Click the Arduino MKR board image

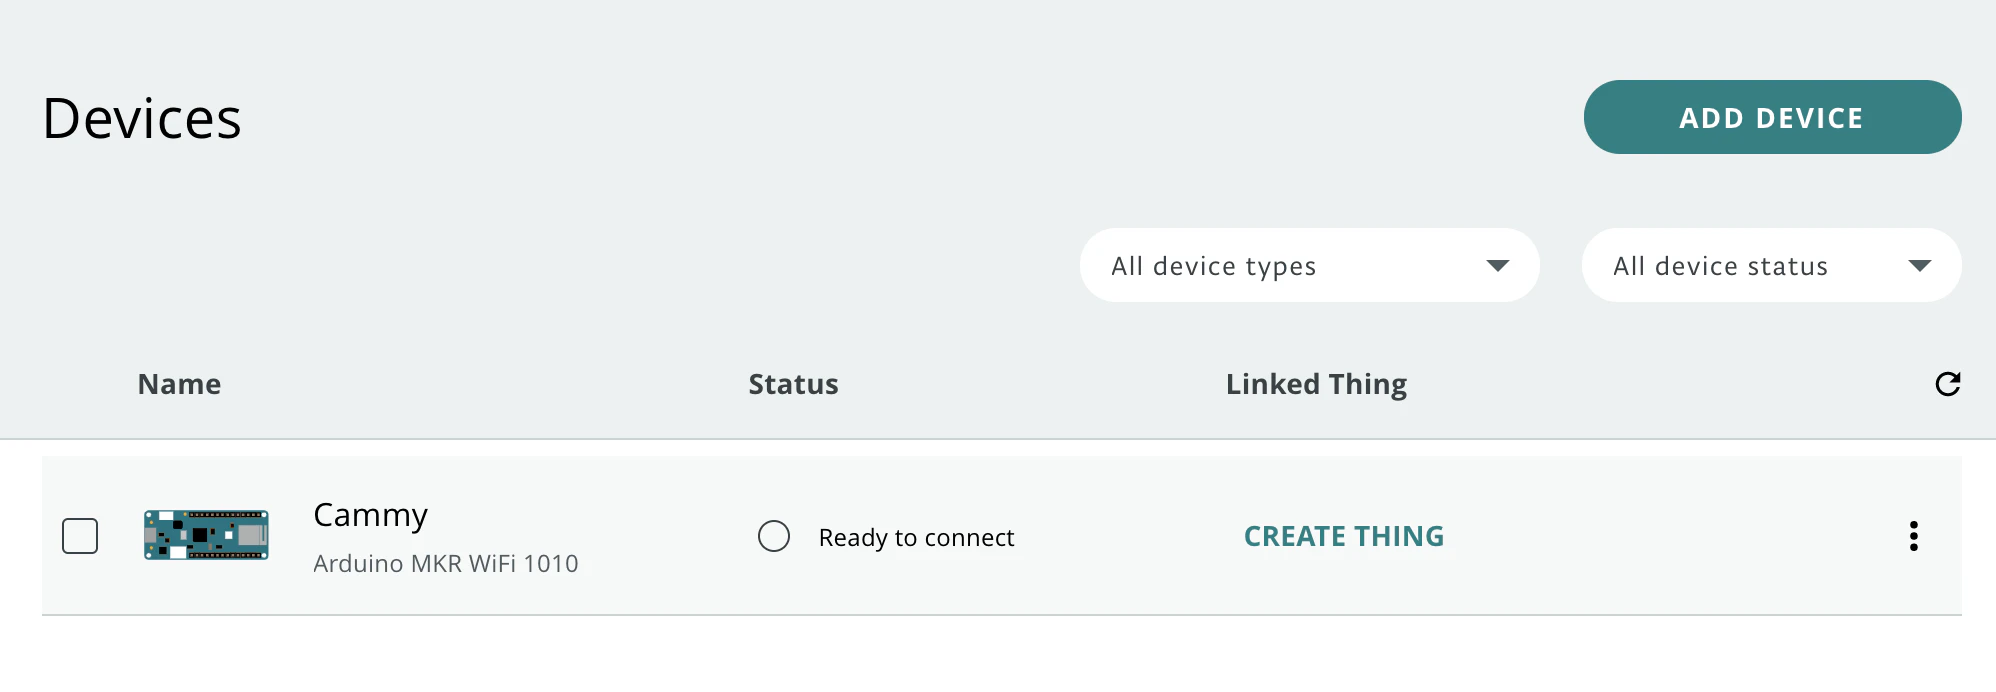[x=206, y=535]
